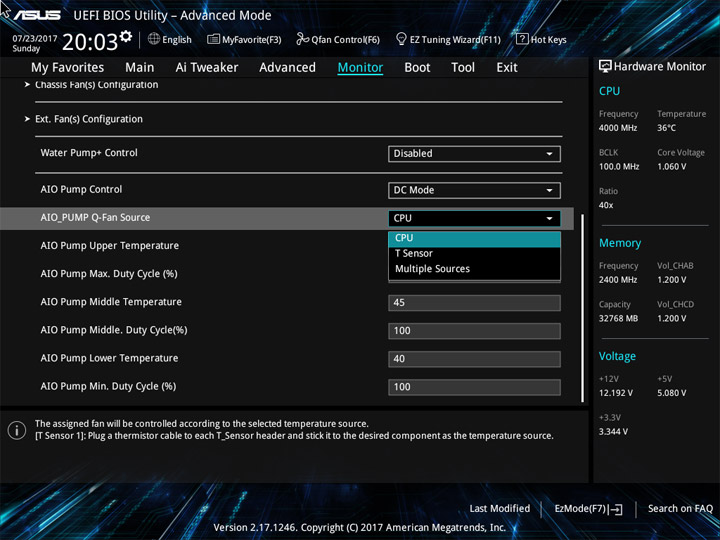Viewport: 720px width, 540px height.
Task: Click AIO Pump Middle Duty Cycle field
Action: tap(474, 331)
